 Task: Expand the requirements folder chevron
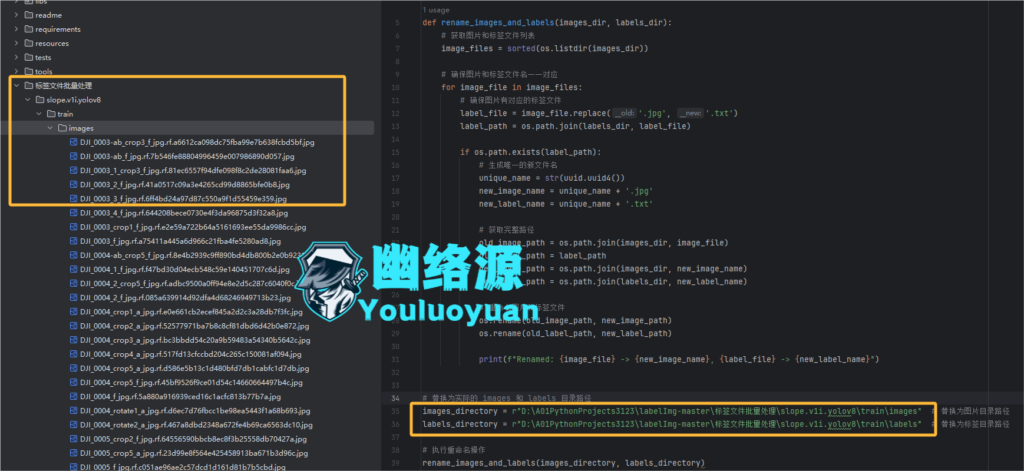coord(16,29)
